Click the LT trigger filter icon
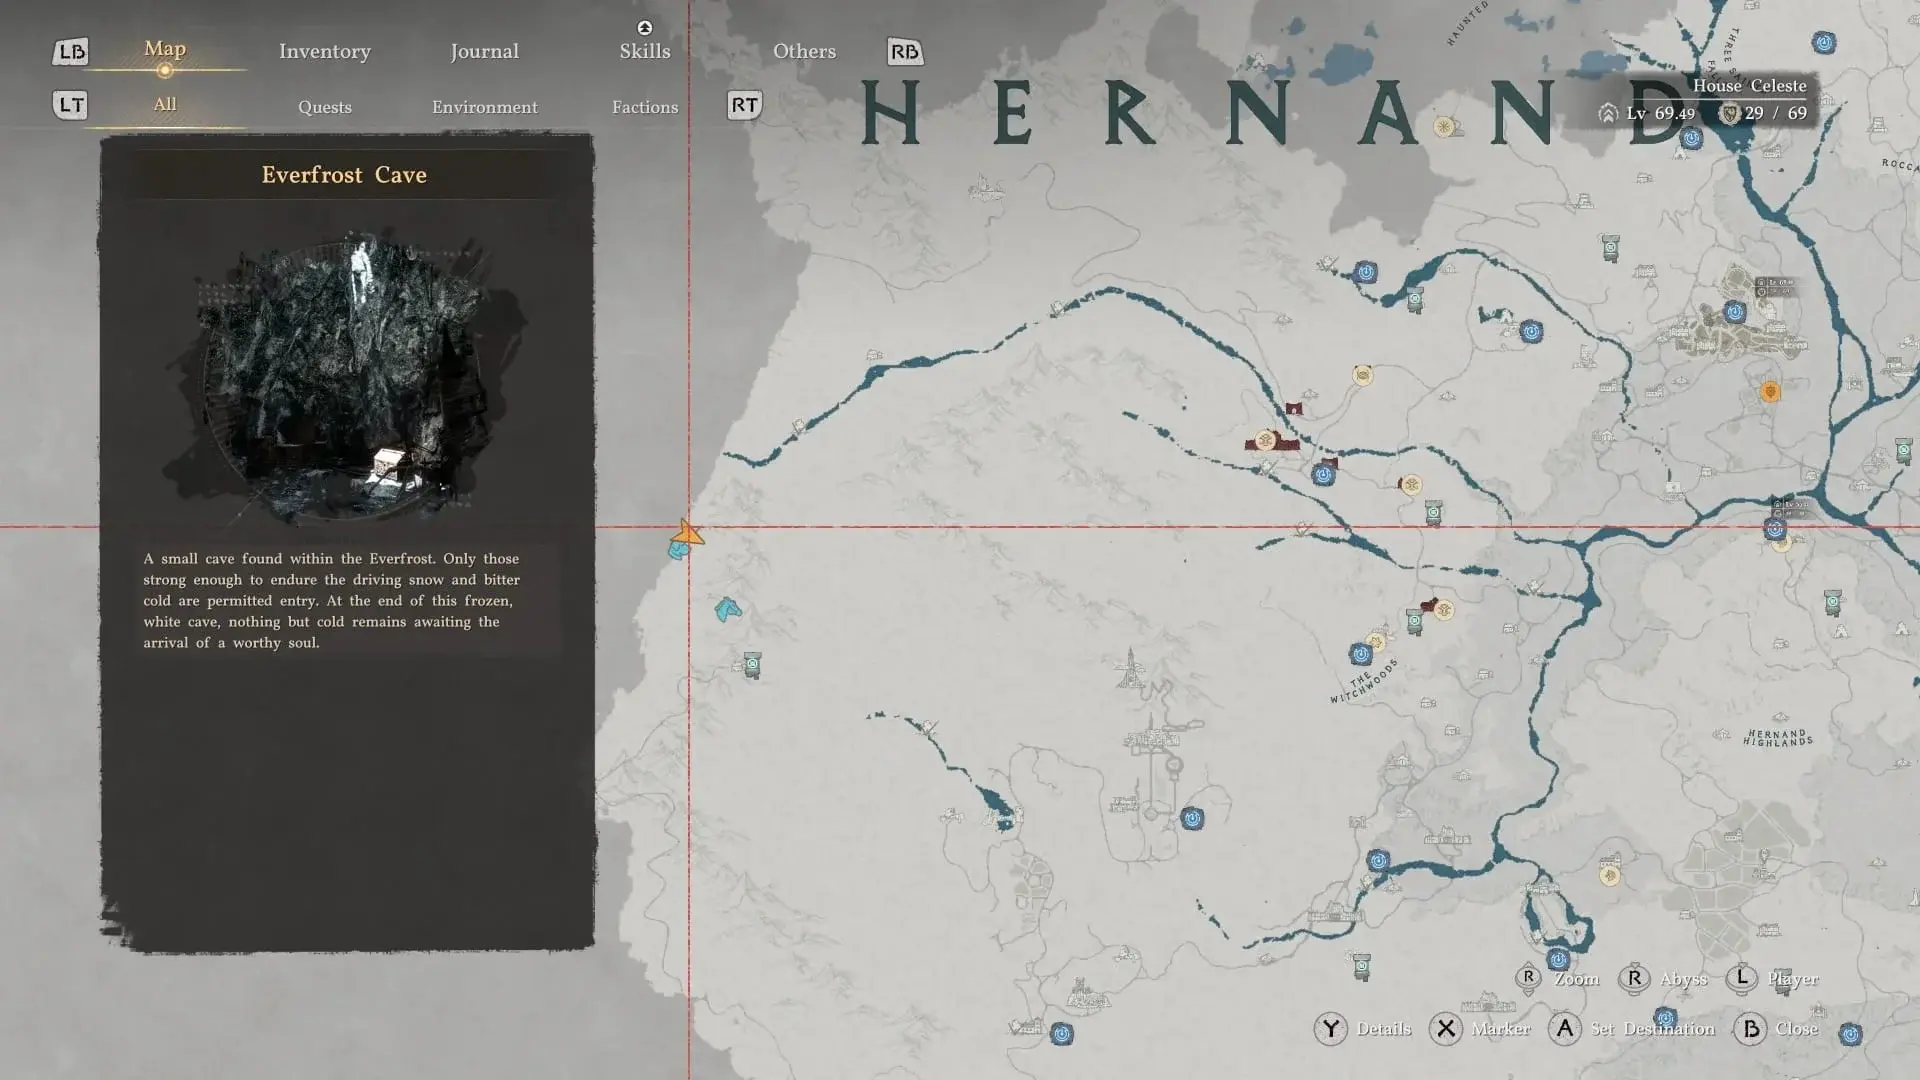This screenshot has width=1920, height=1080. [x=70, y=105]
